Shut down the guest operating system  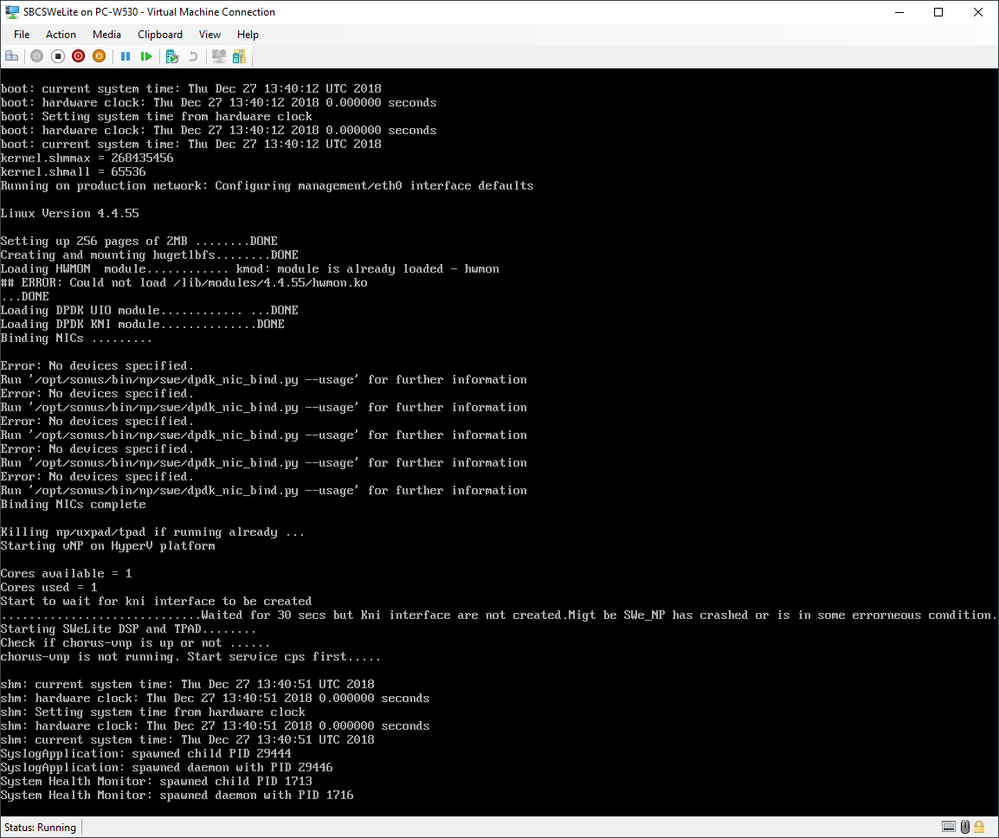pyautogui.click(x=78, y=56)
